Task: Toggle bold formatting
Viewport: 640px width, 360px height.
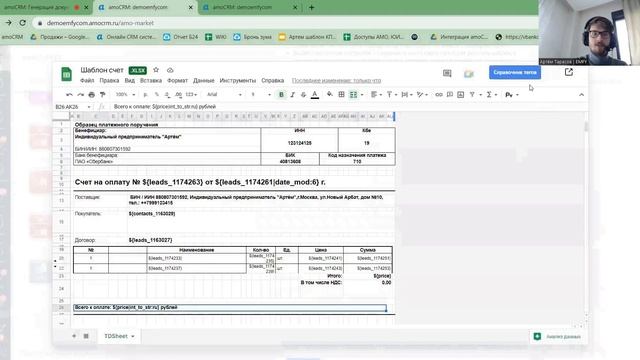Action: (x=281, y=95)
